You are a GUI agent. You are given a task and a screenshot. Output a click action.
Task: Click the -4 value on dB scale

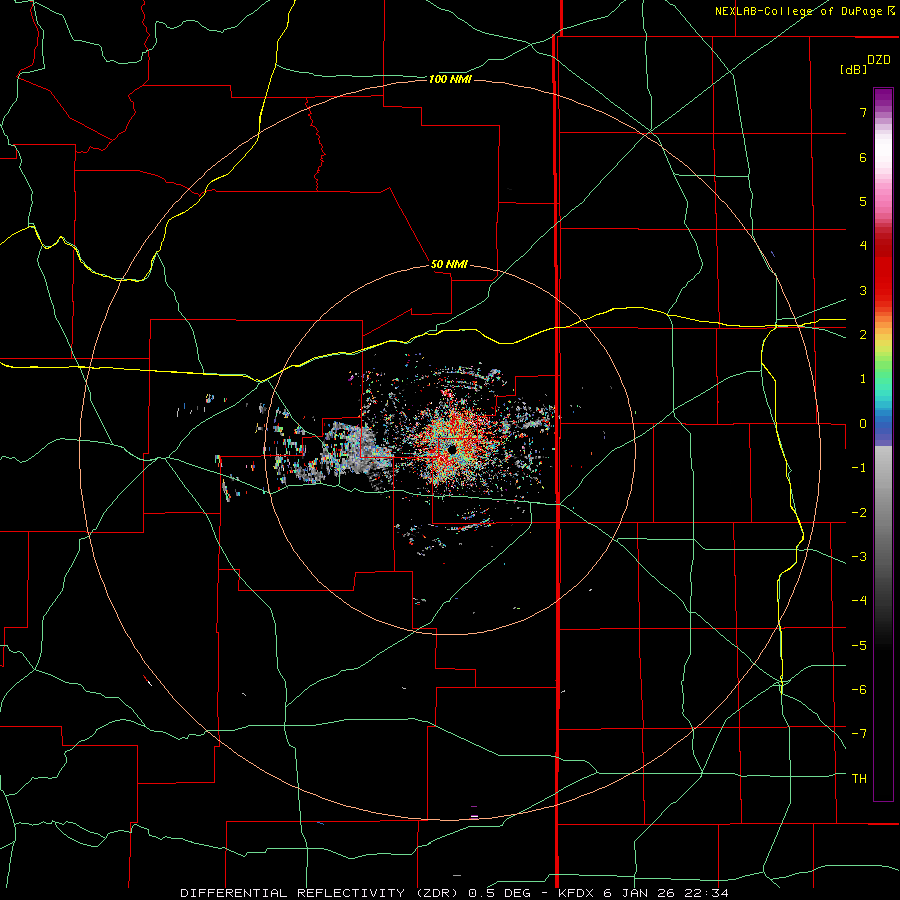[x=859, y=601]
